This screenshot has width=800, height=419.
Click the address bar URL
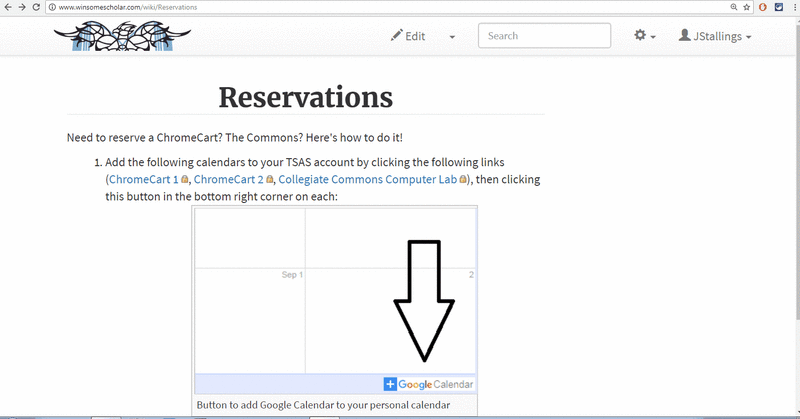click(128, 7)
